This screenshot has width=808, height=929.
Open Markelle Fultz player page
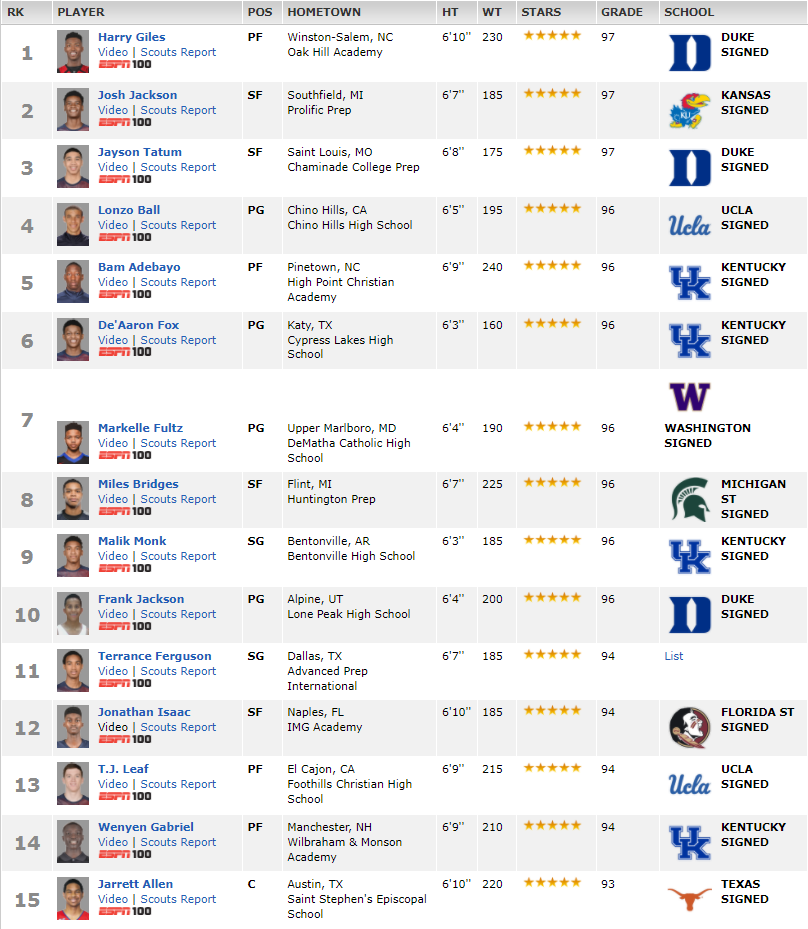(x=140, y=428)
